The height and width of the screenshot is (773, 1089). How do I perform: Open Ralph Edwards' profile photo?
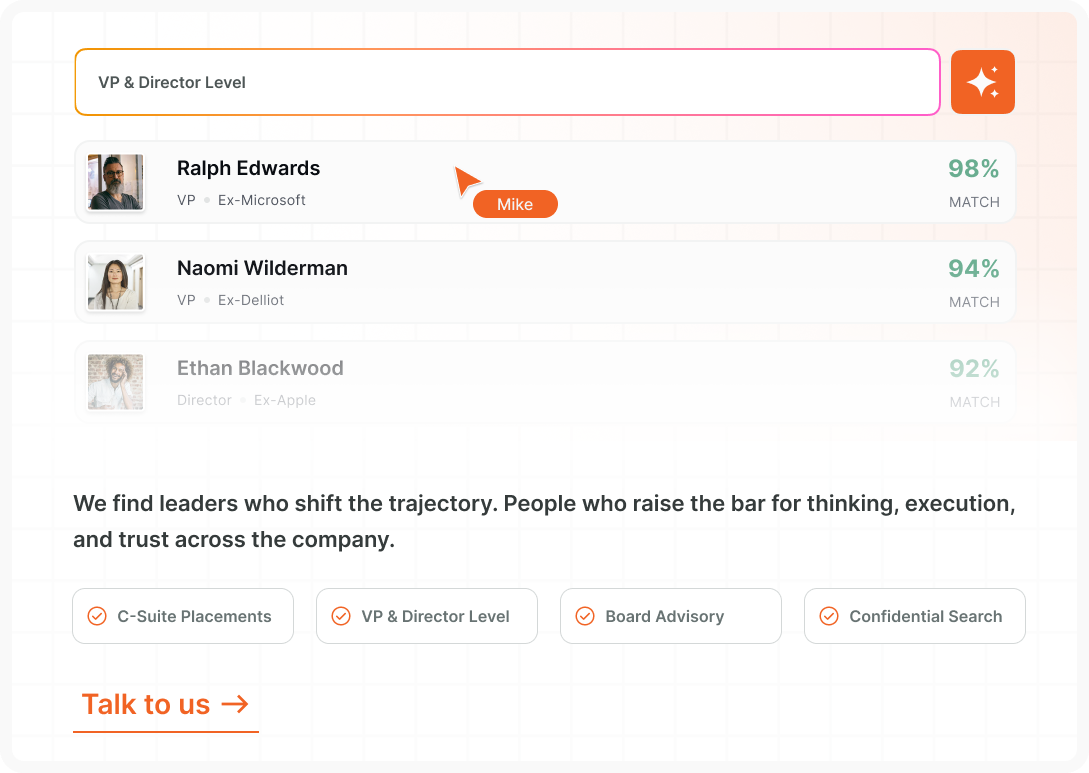coord(115,182)
